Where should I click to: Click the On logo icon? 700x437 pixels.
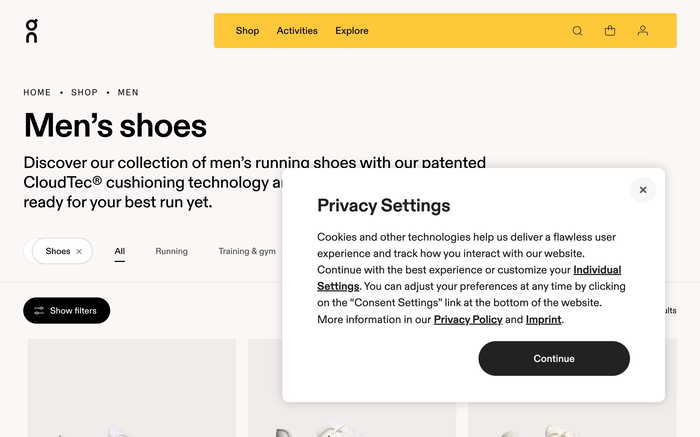(x=32, y=31)
